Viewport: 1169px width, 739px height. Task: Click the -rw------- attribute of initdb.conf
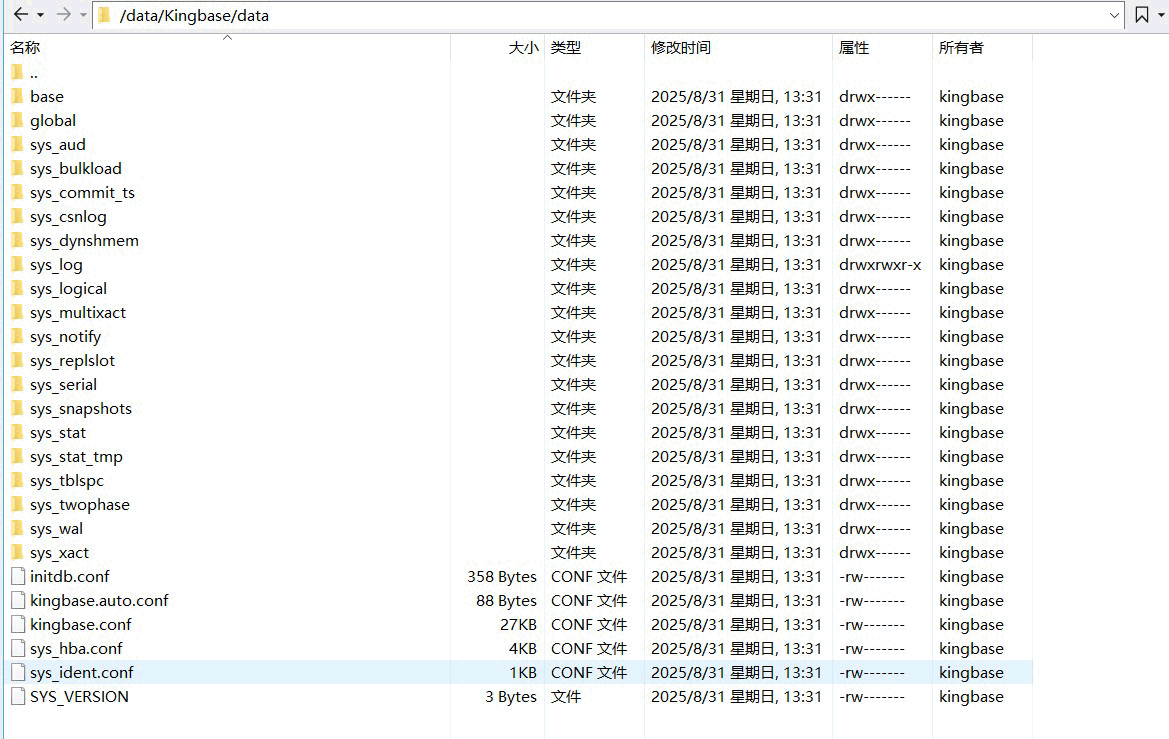pyautogui.click(x=872, y=576)
